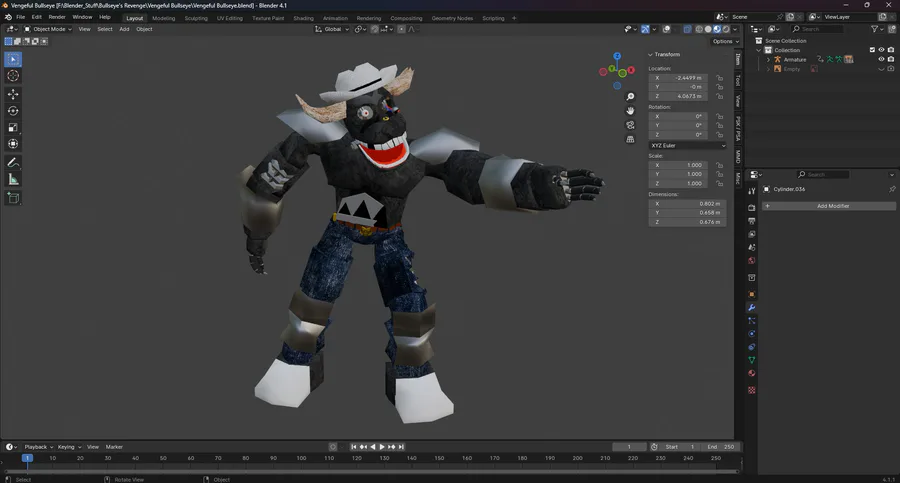Select the Annotate pencil tool
The image size is (900, 483).
coord(13,162)
